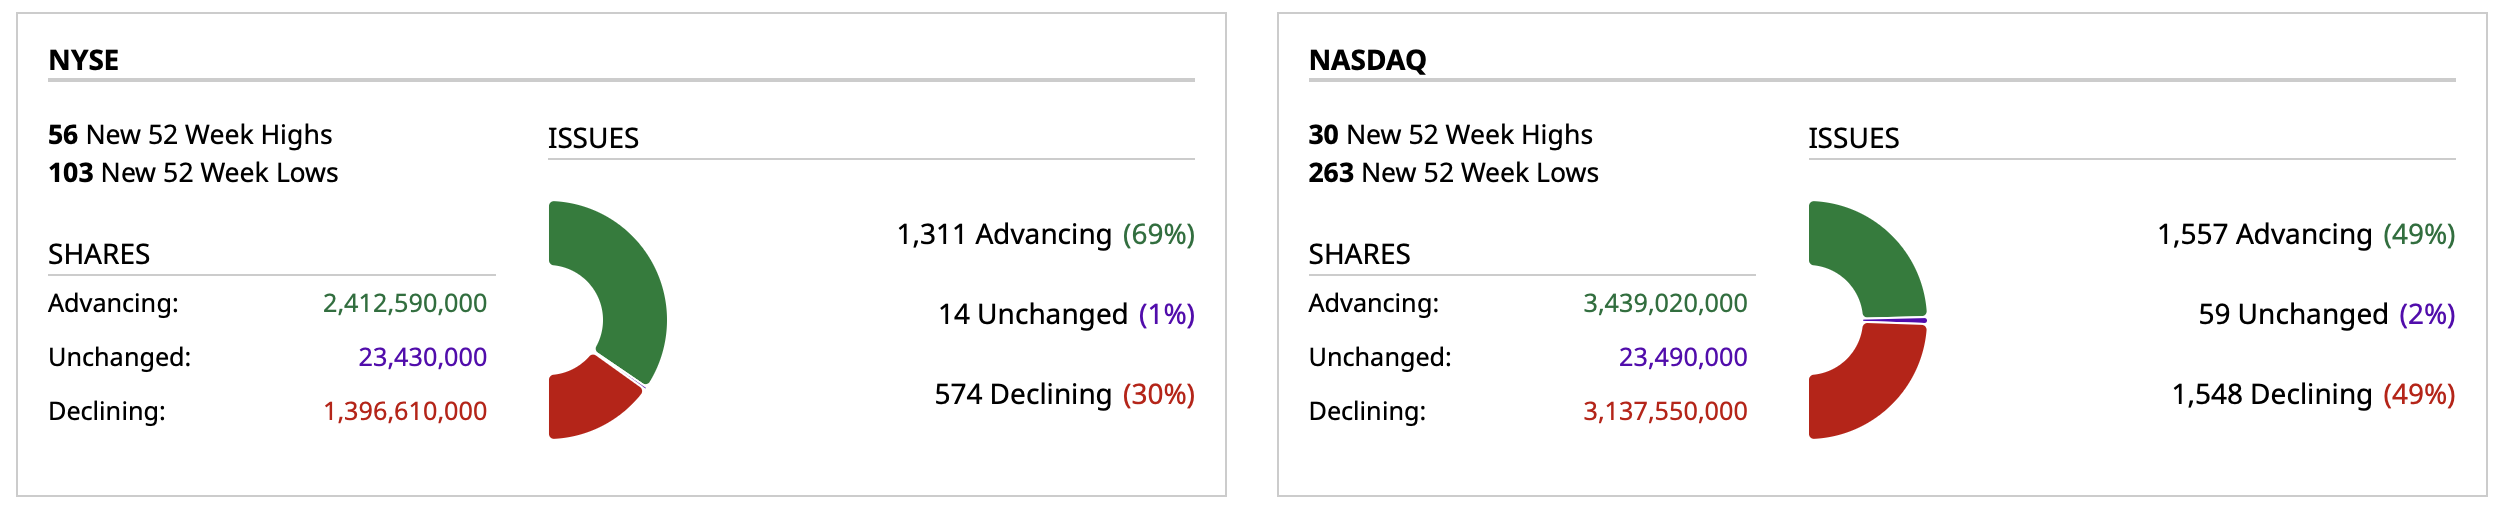Click NASDAQ declining shares value 3,137,550,000
The width and height of the screenshot is (2504, 518).
pos(1664,411)
